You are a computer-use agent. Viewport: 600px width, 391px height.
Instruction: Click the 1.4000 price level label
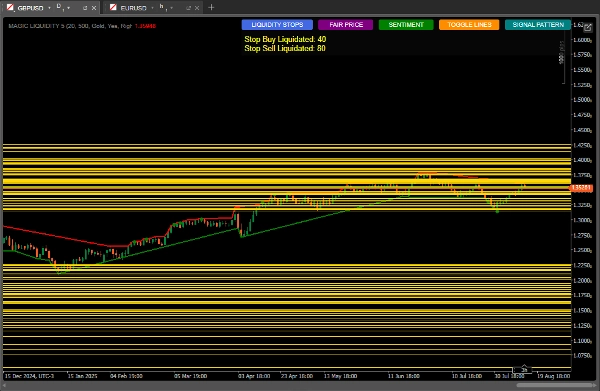click(x=582, y=160)
